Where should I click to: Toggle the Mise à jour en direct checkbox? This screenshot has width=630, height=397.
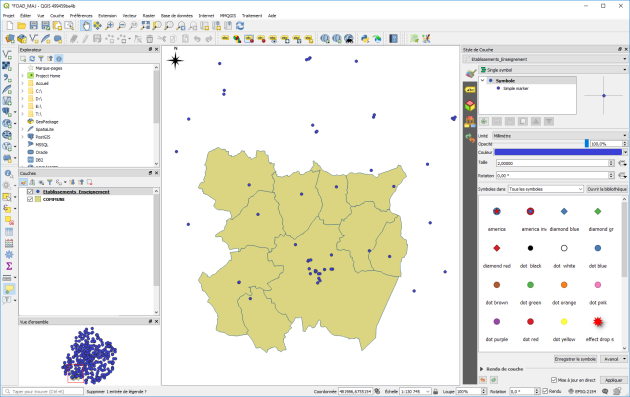pos(554,380)
